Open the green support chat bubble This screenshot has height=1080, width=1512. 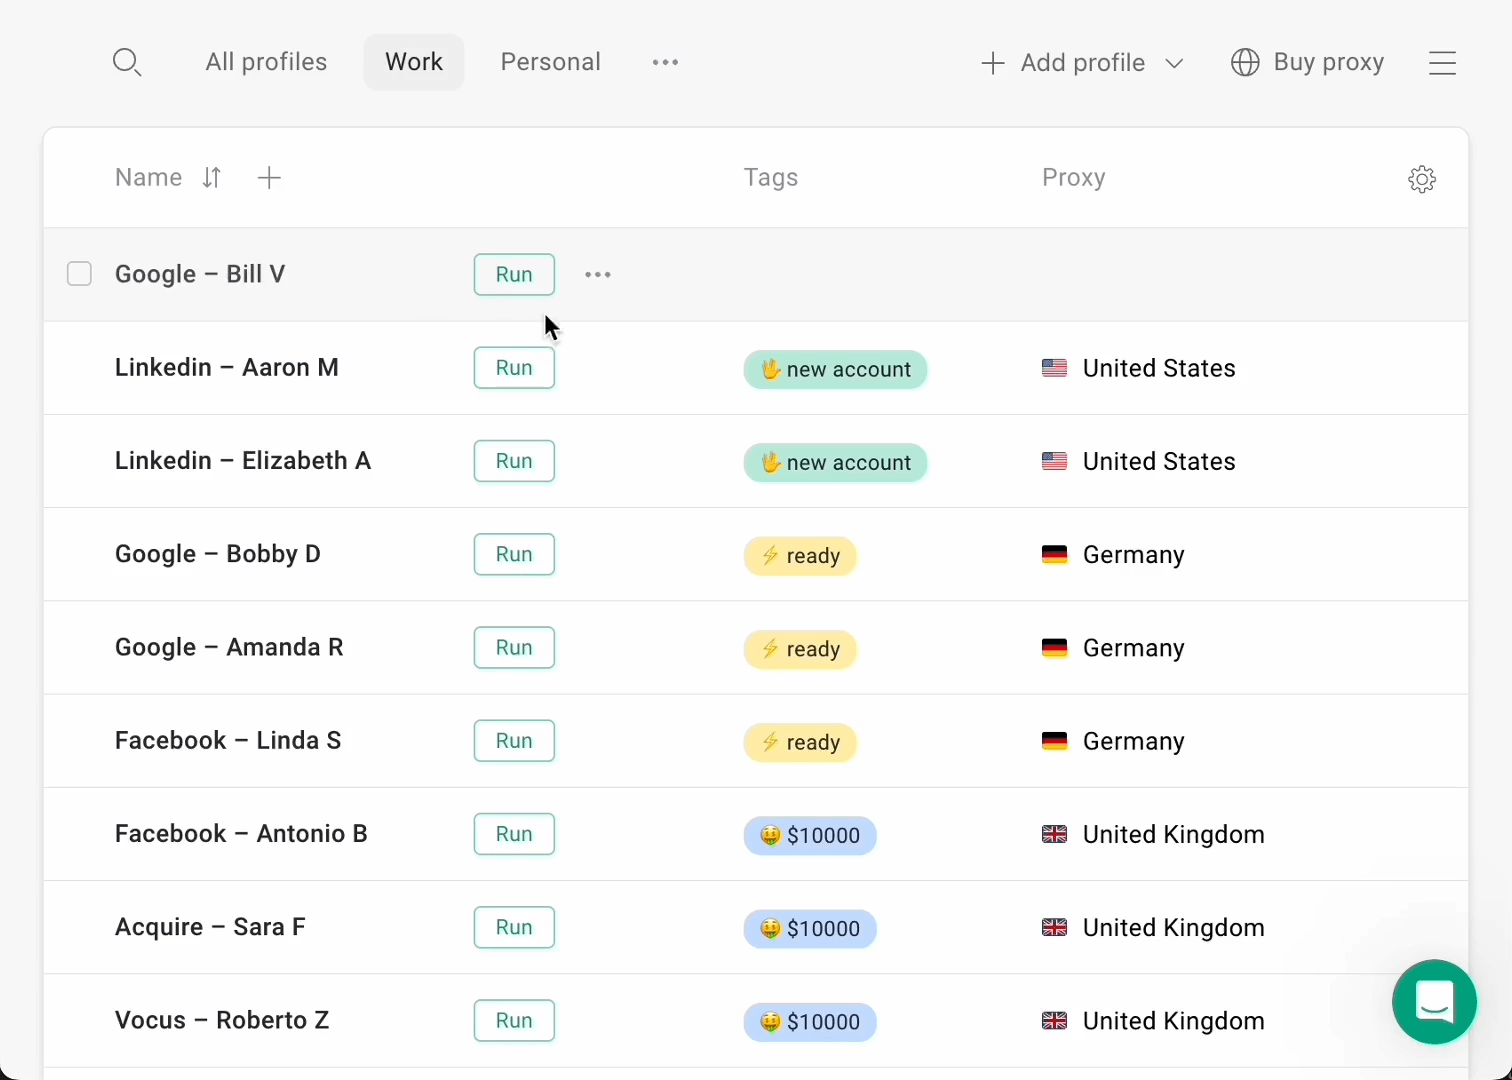[x=1434, y=1002]
